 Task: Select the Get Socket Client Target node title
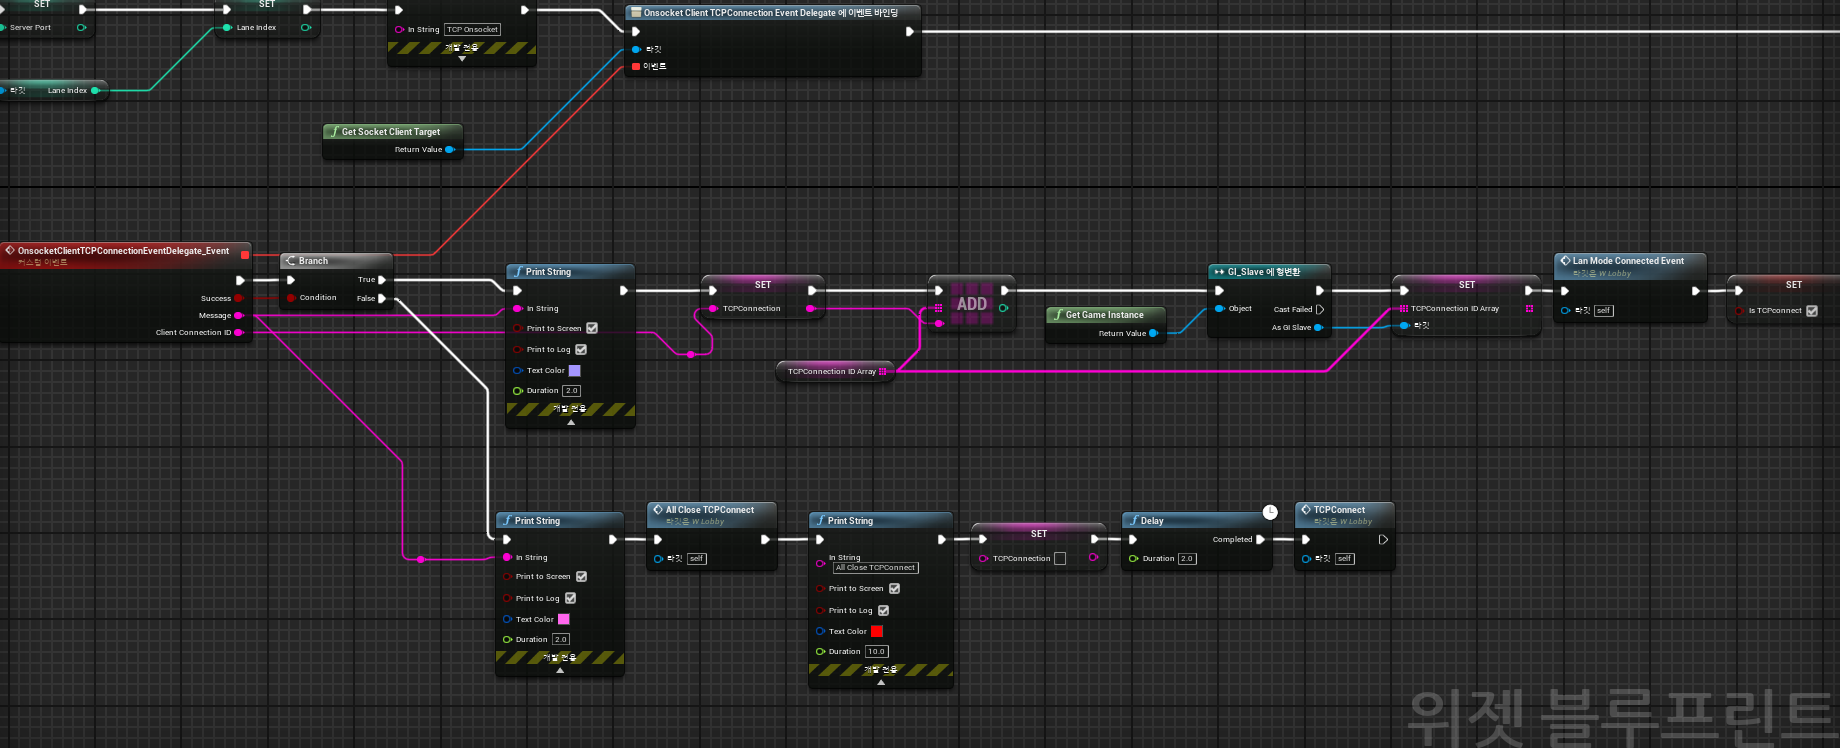(x=391, y=132)
